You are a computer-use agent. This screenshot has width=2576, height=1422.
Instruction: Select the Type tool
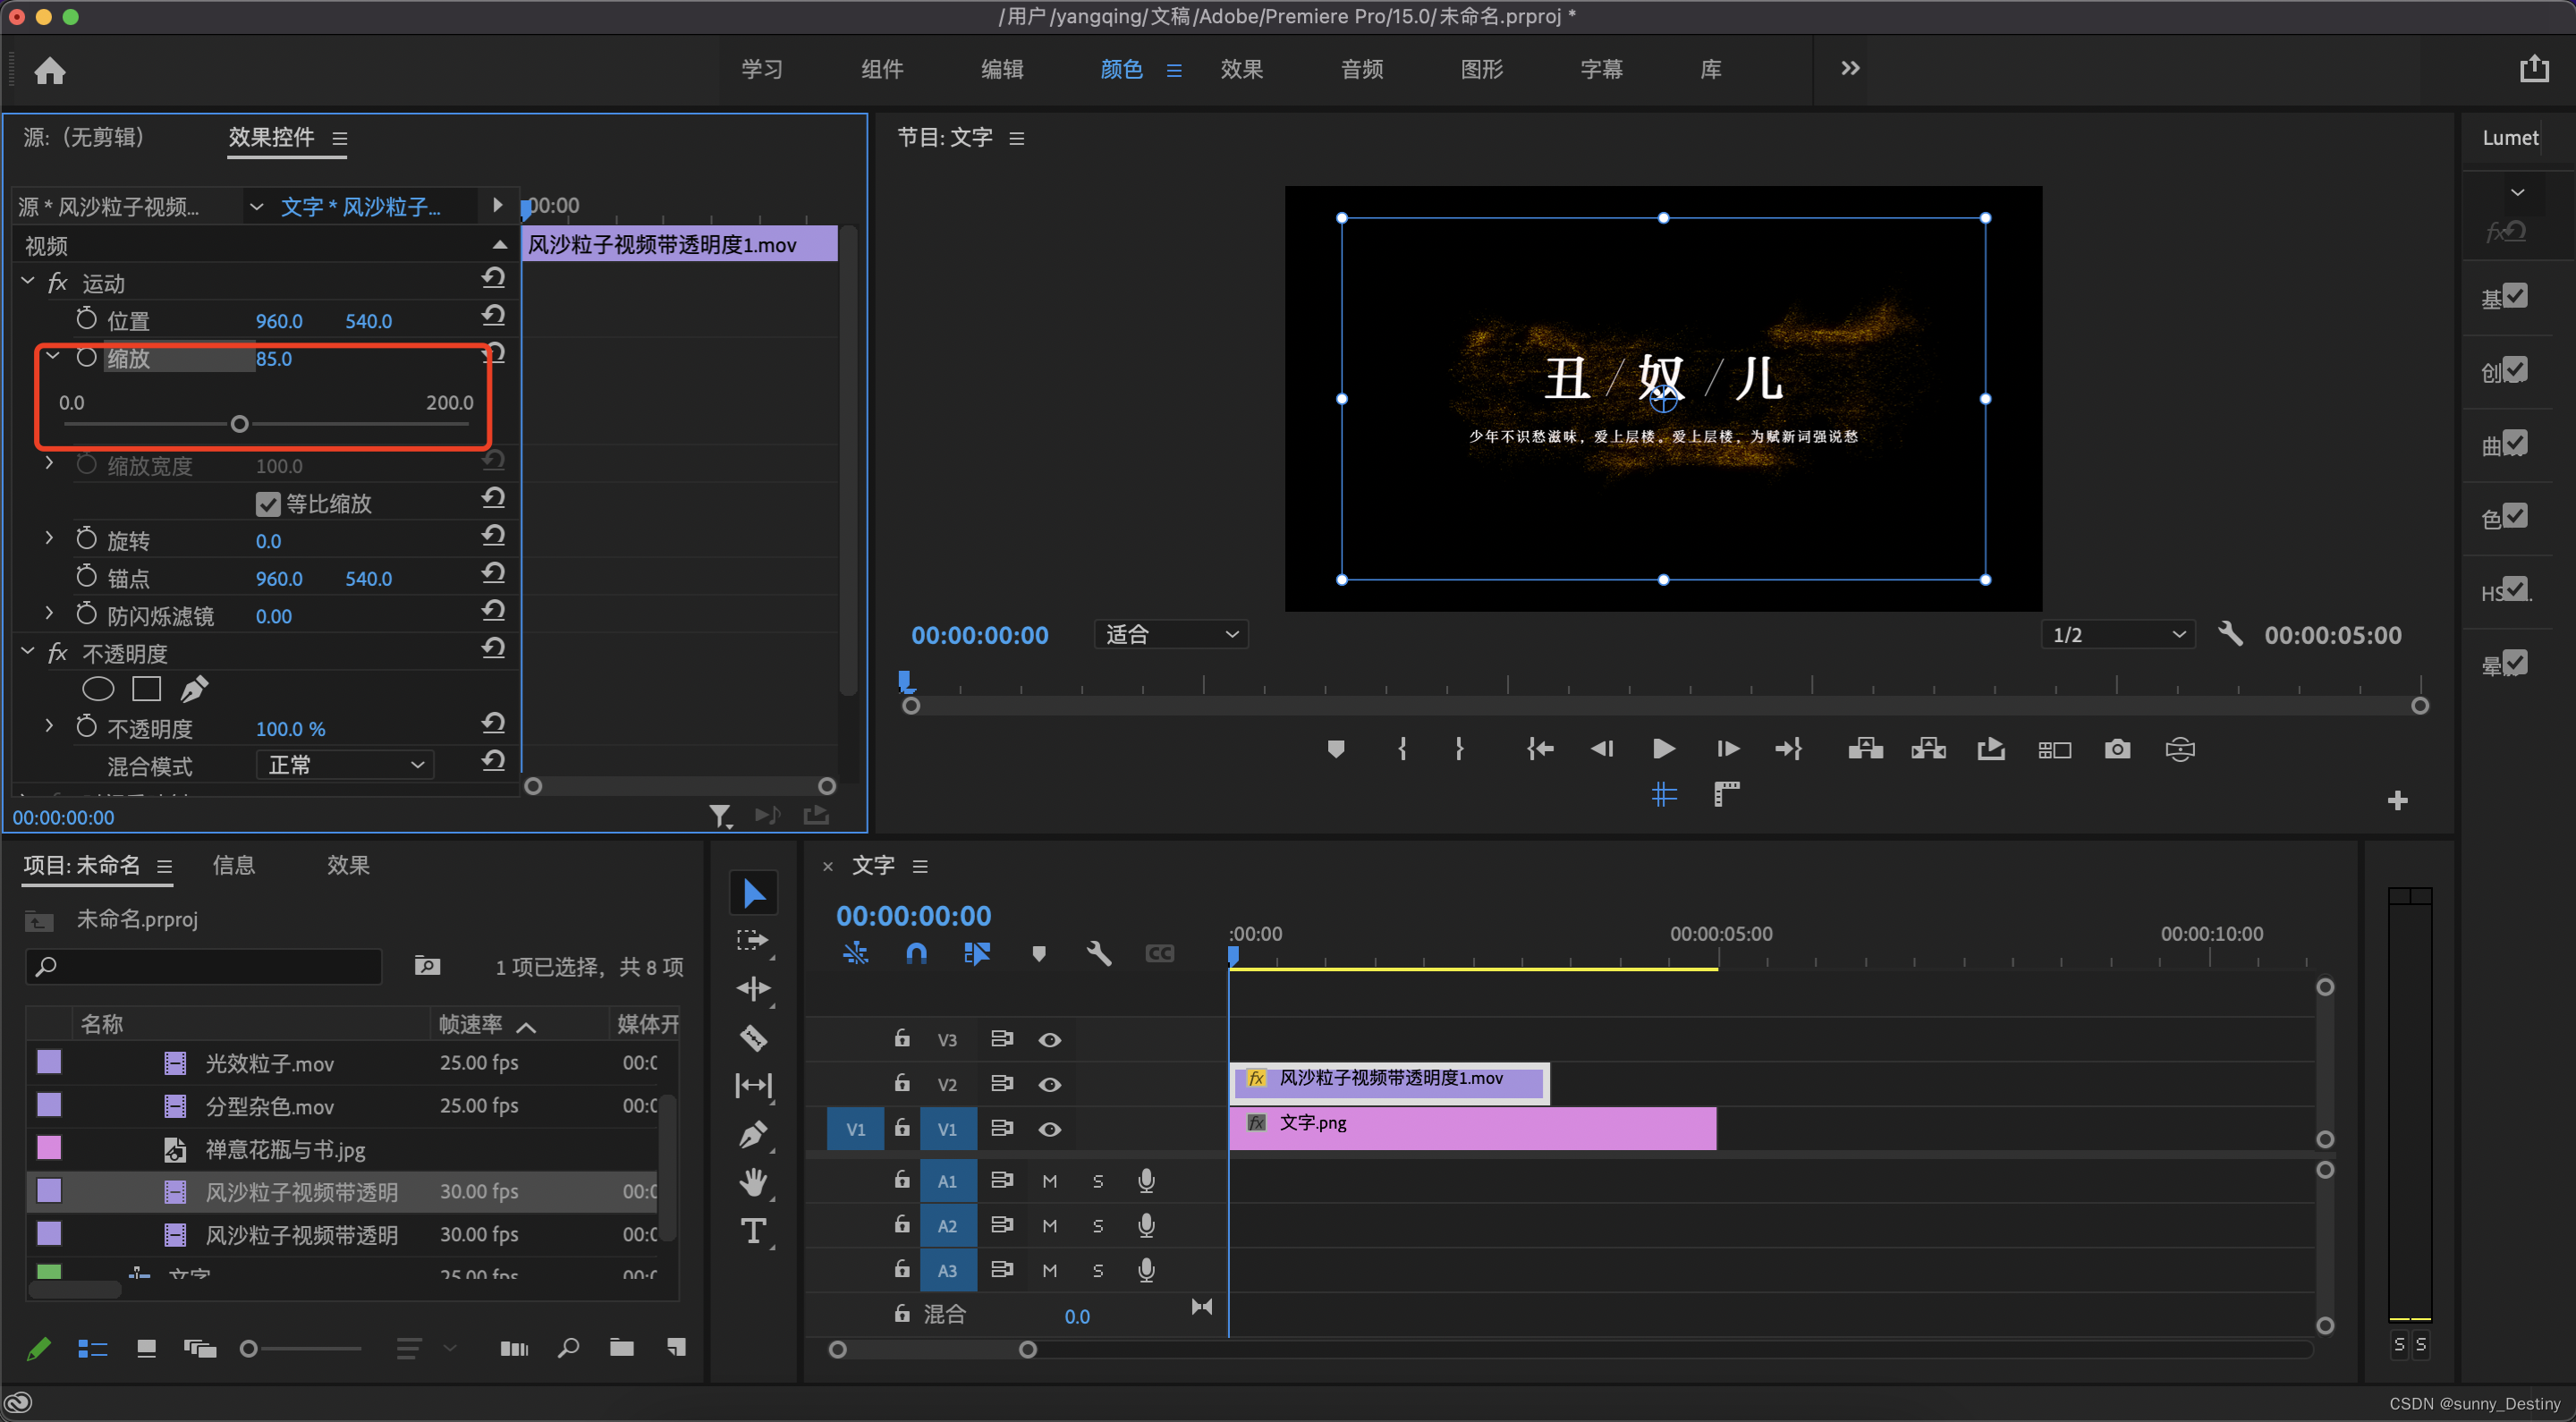(x=753, y=1230)
